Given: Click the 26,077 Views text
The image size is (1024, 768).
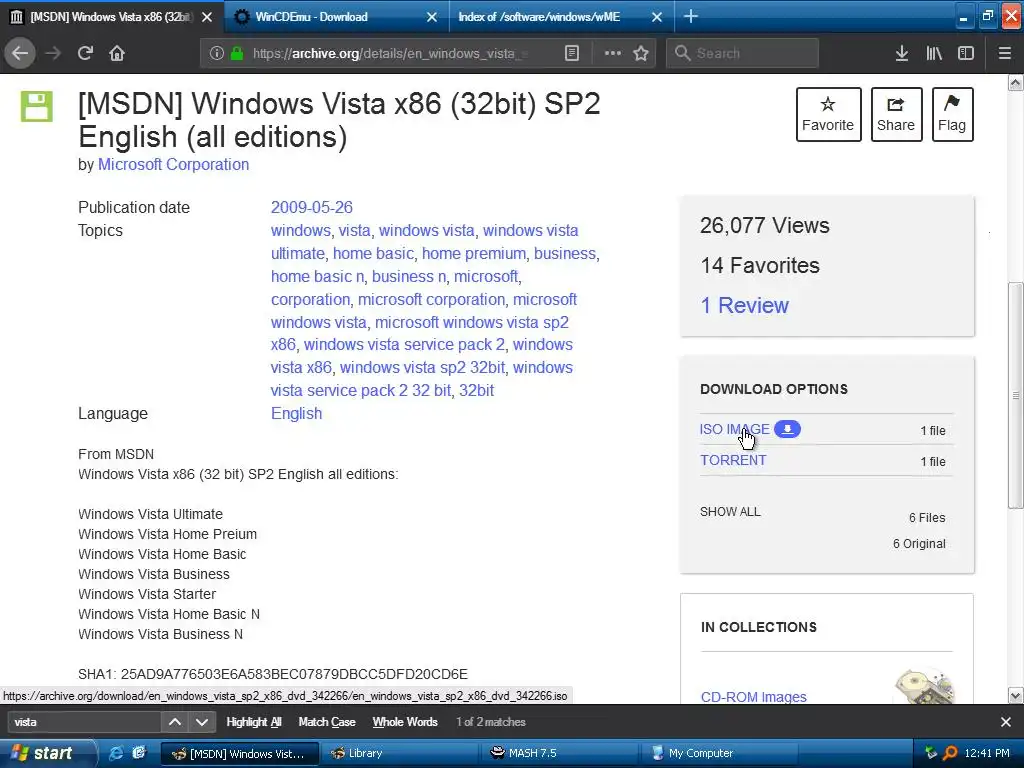Looking at the screenshot, I should click(765, 225).
